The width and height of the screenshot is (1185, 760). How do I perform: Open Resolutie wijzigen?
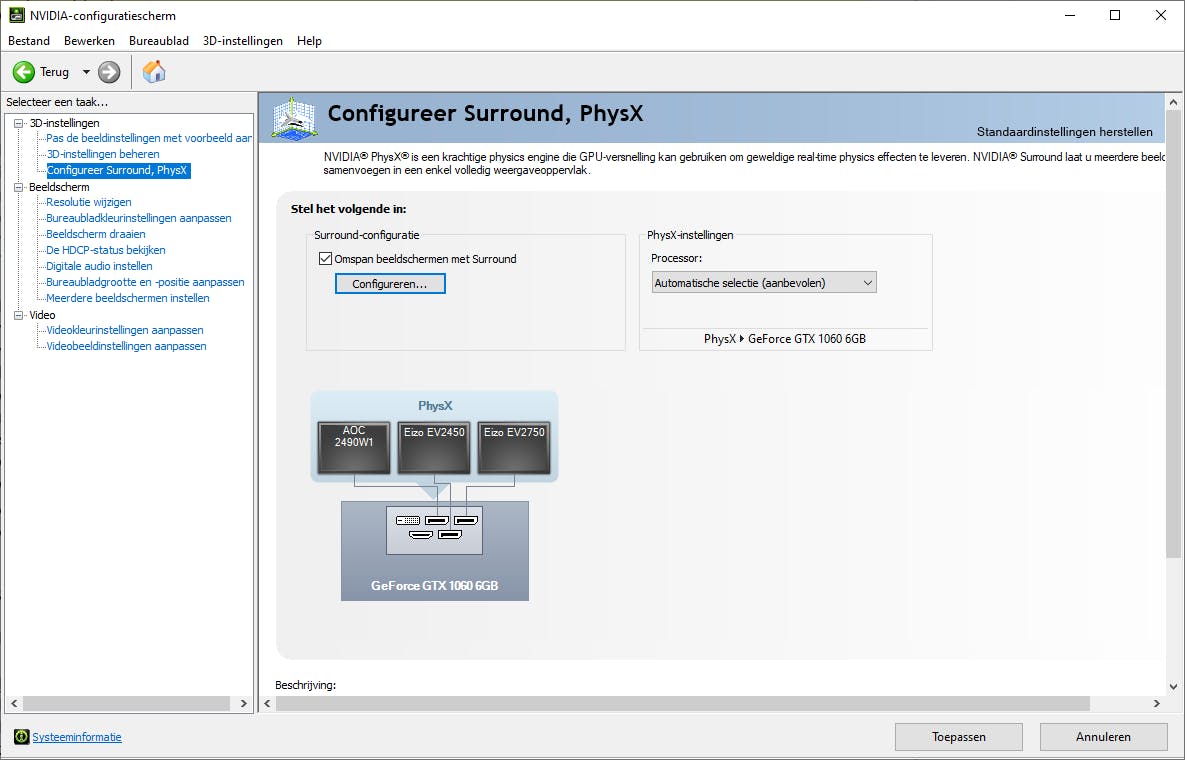88,202
